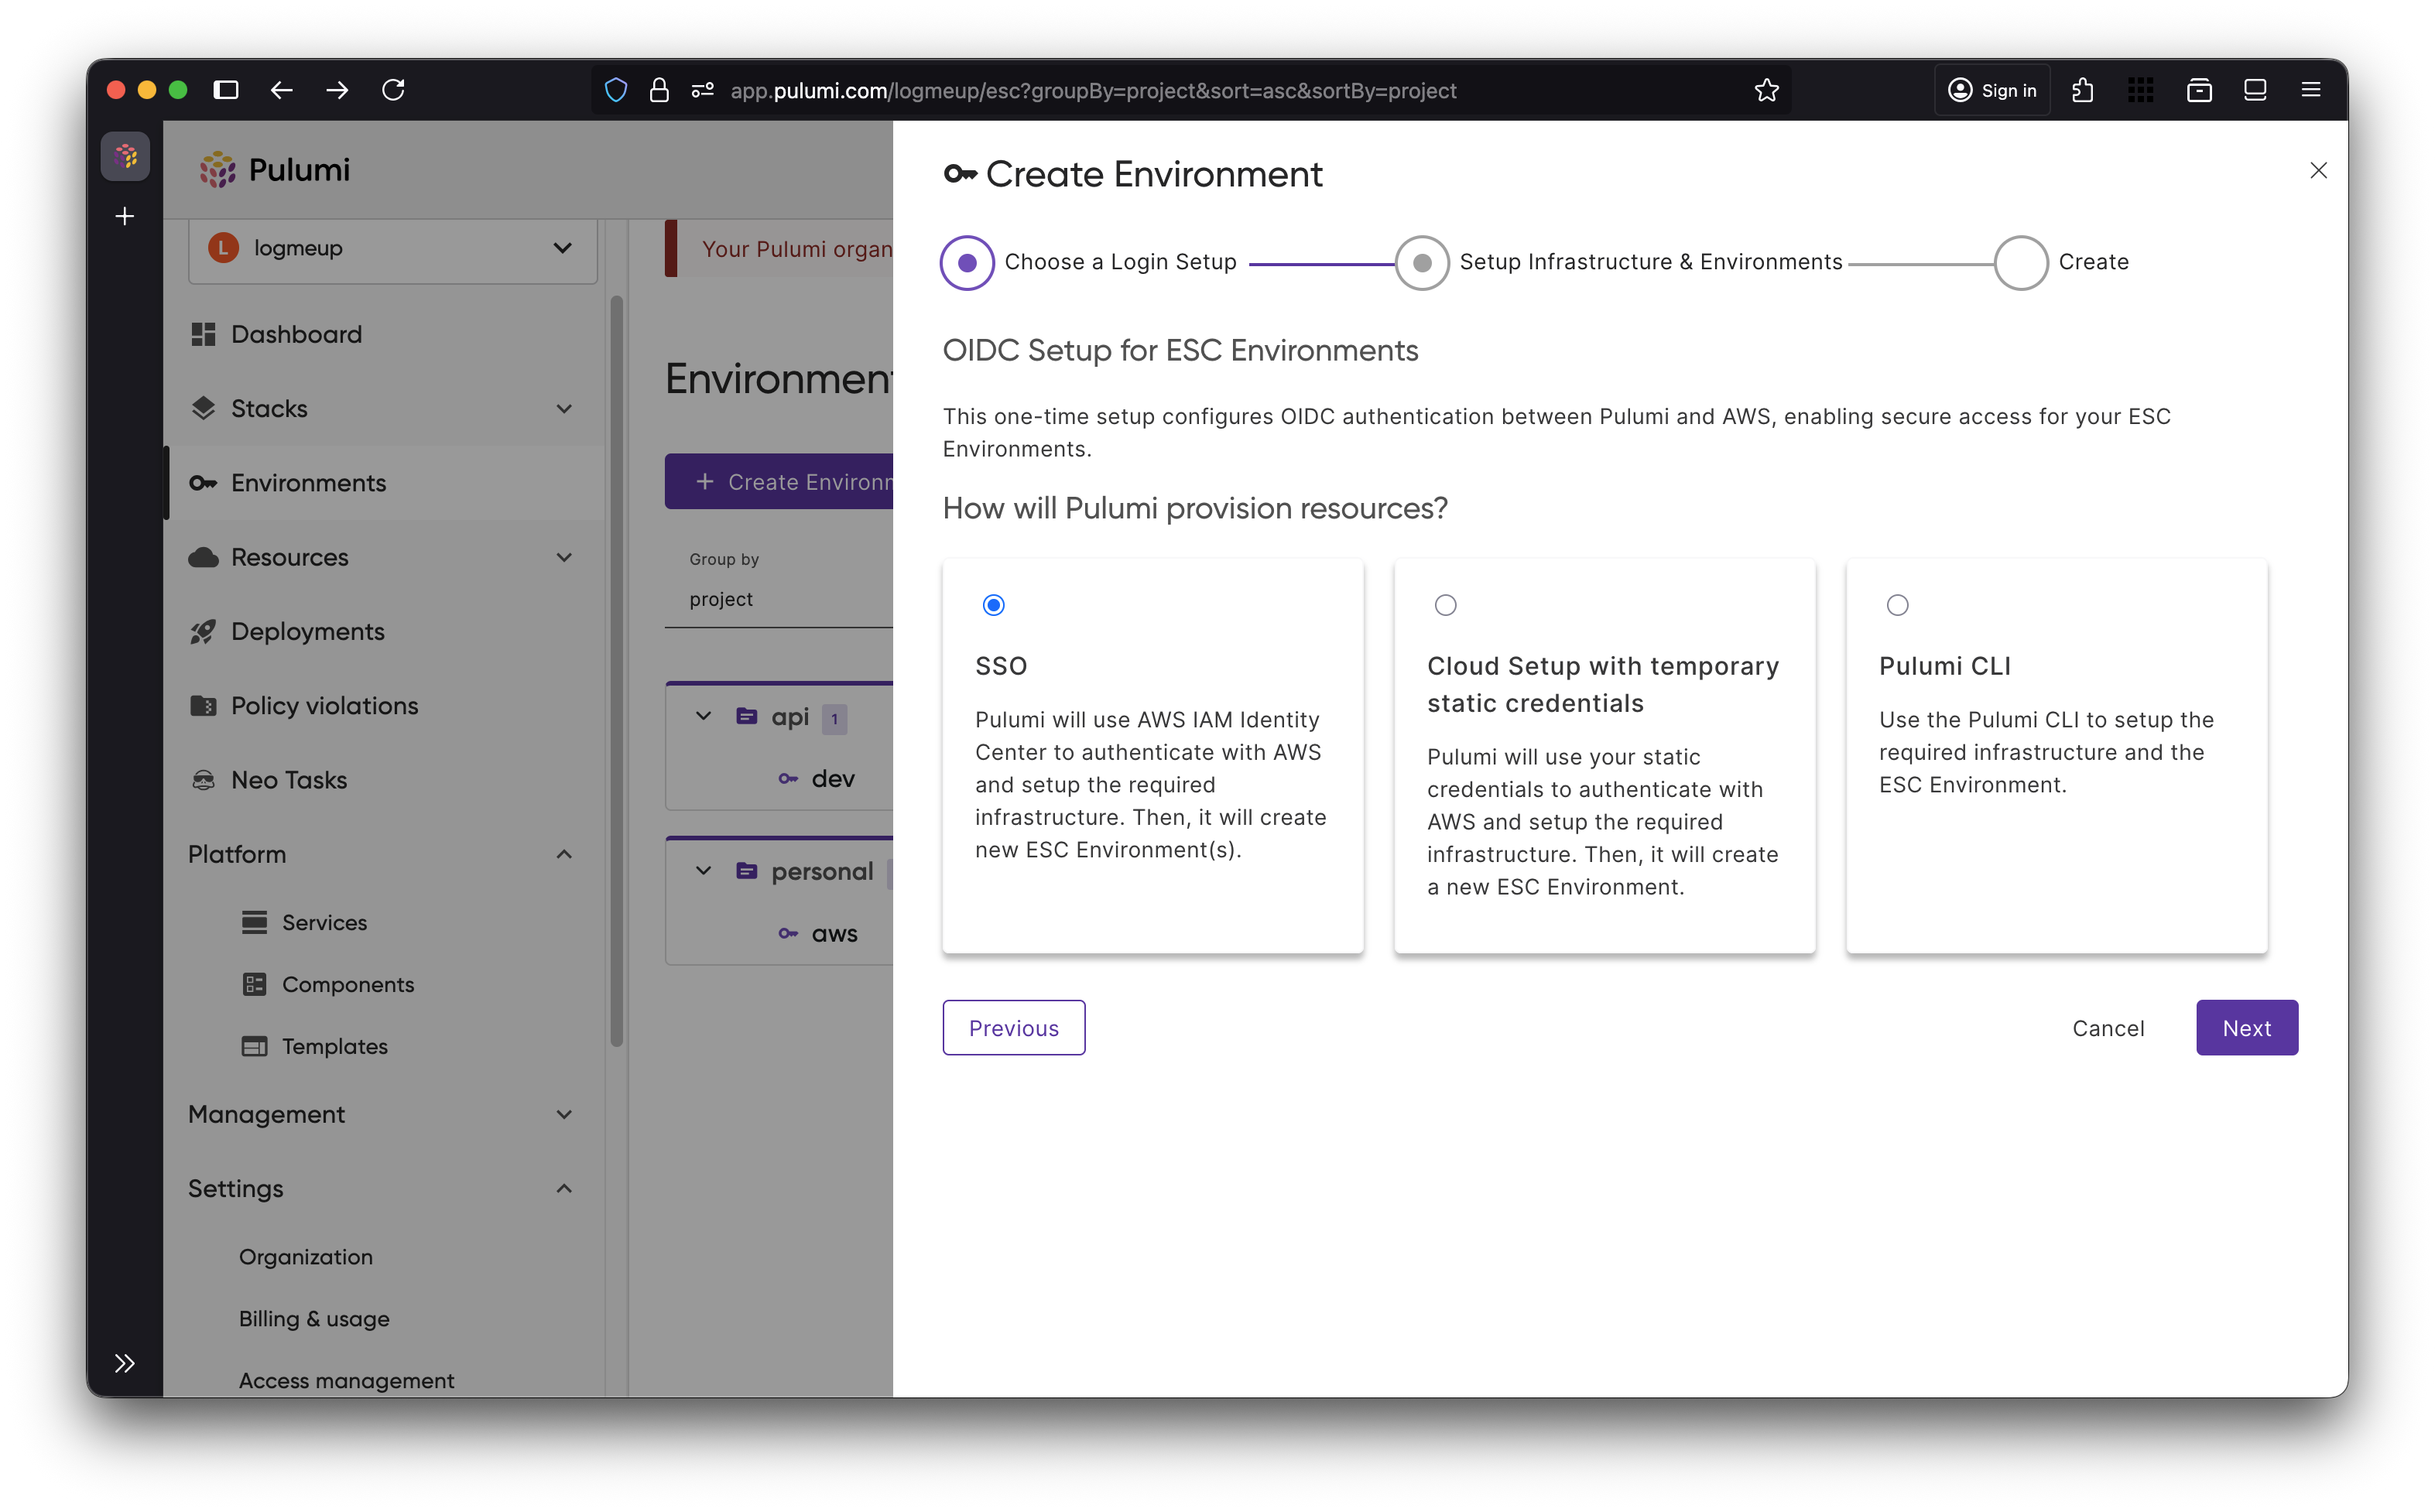The width and height of the screenshot is (2435, 1512).
Task: Expand the Stacks menu chevron
Action: tap(564, 409)
